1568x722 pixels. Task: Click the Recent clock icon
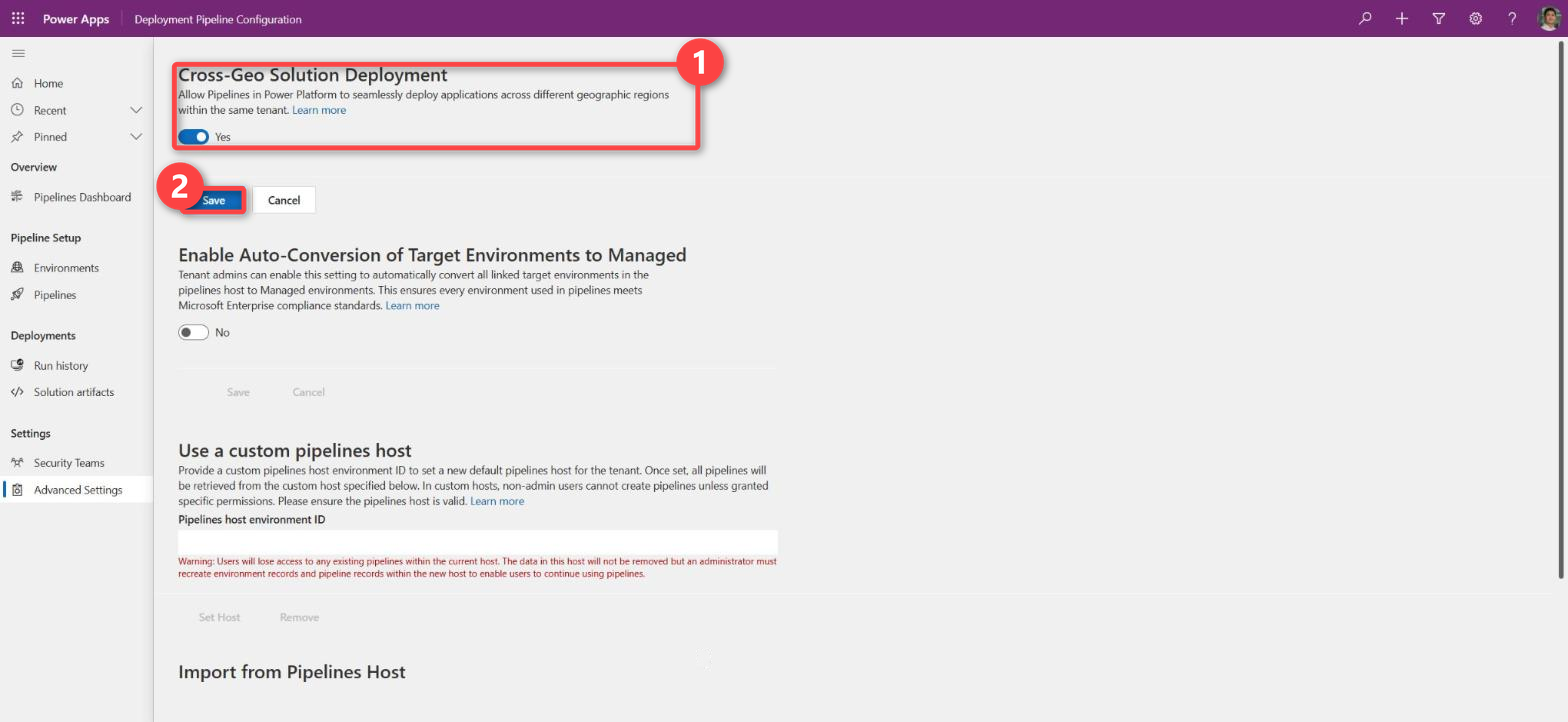[17, 110]
